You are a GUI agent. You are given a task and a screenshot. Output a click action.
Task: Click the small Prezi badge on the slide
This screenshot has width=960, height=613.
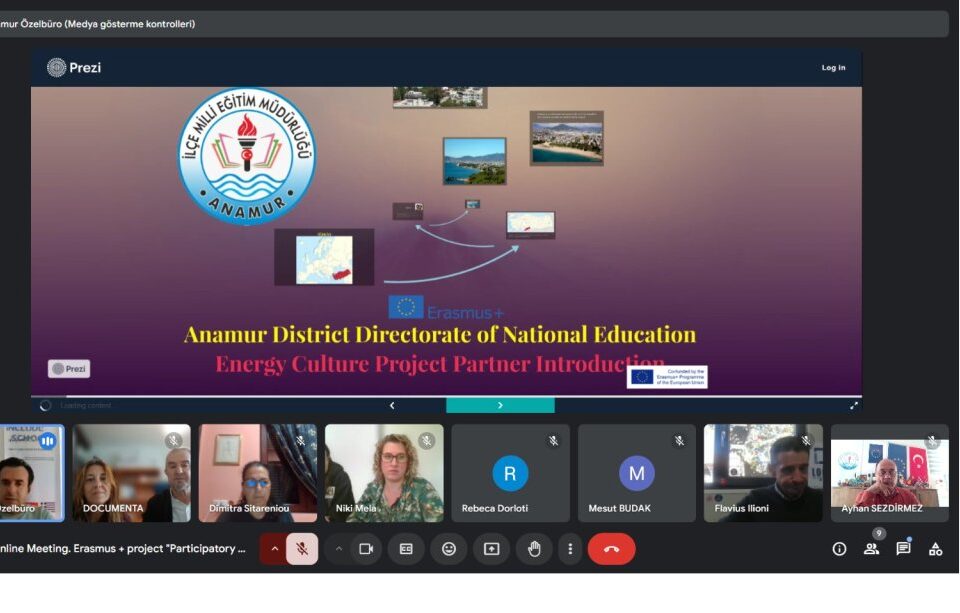point(69,369)
